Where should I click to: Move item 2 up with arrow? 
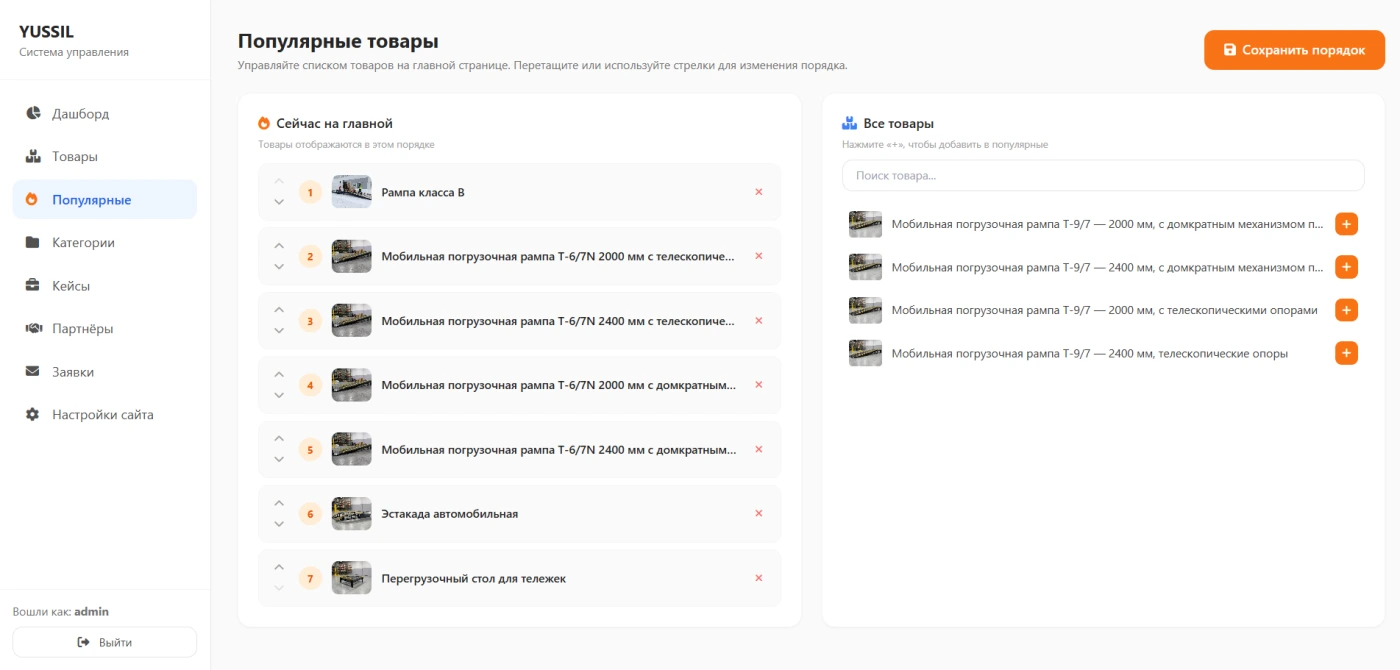279,246
